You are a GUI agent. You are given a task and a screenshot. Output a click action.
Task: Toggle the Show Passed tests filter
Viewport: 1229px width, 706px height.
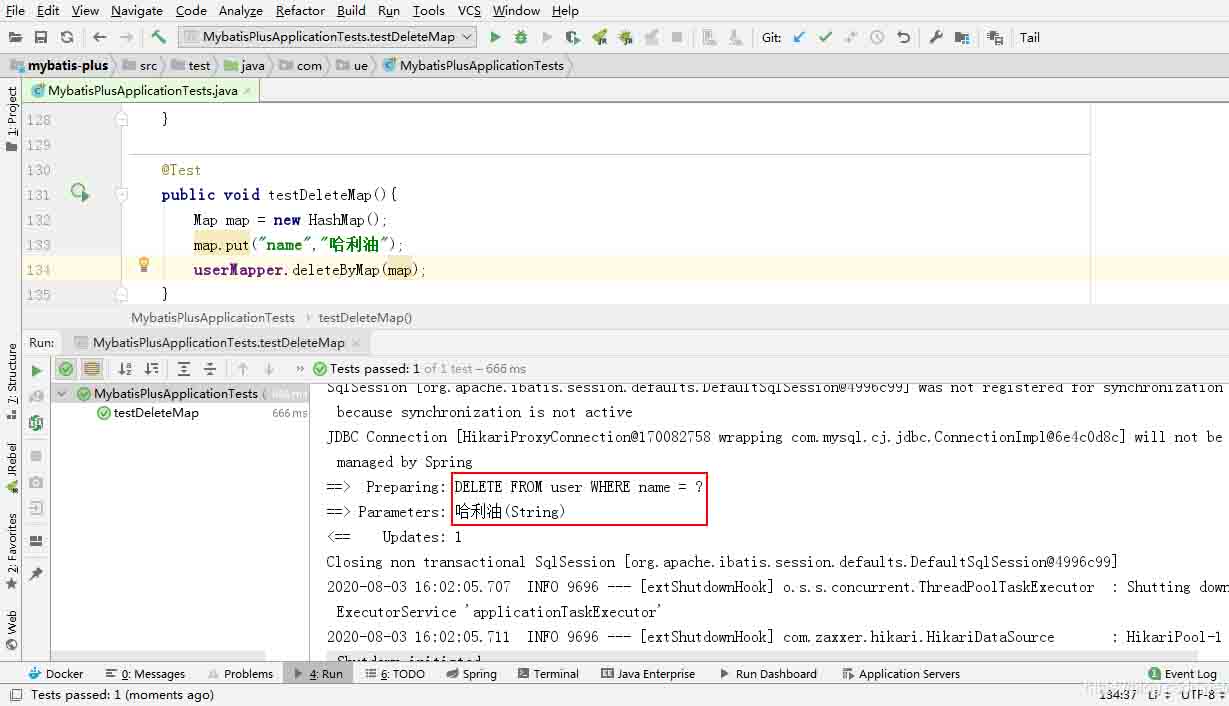66,369
